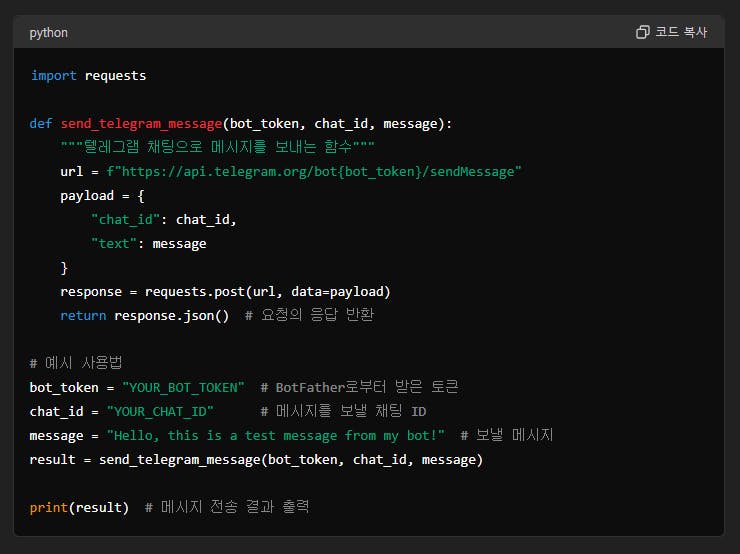Click the closing brace of payload
Viewport: 740px width, 554px height.
pyautogui.click(x=65, y=267)
